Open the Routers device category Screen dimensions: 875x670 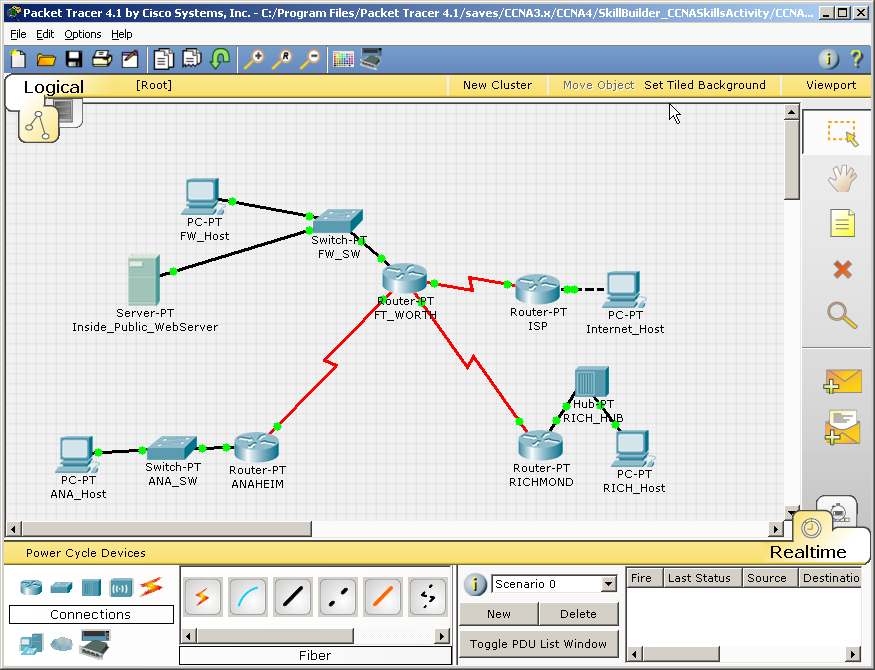30,589
